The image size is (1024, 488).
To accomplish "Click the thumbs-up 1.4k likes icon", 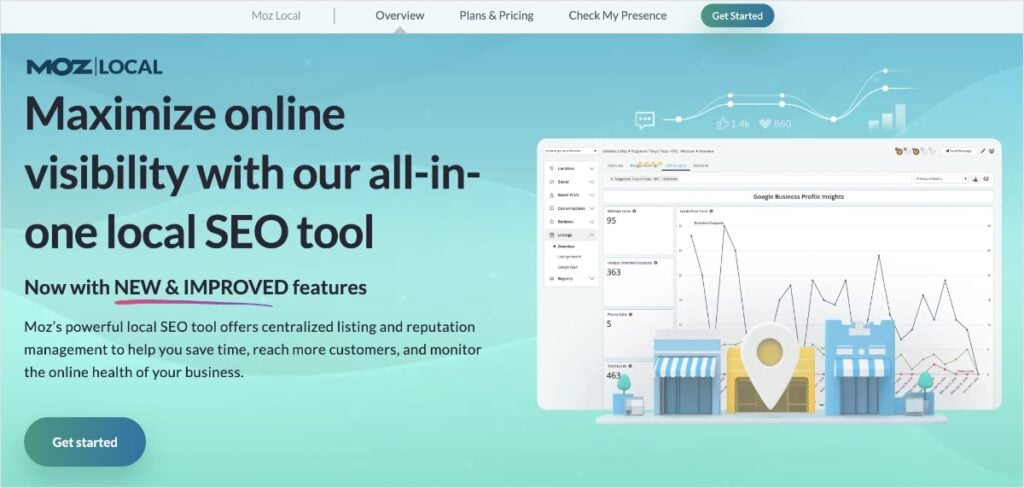I will pyautogui.click(x=722, y=123).
